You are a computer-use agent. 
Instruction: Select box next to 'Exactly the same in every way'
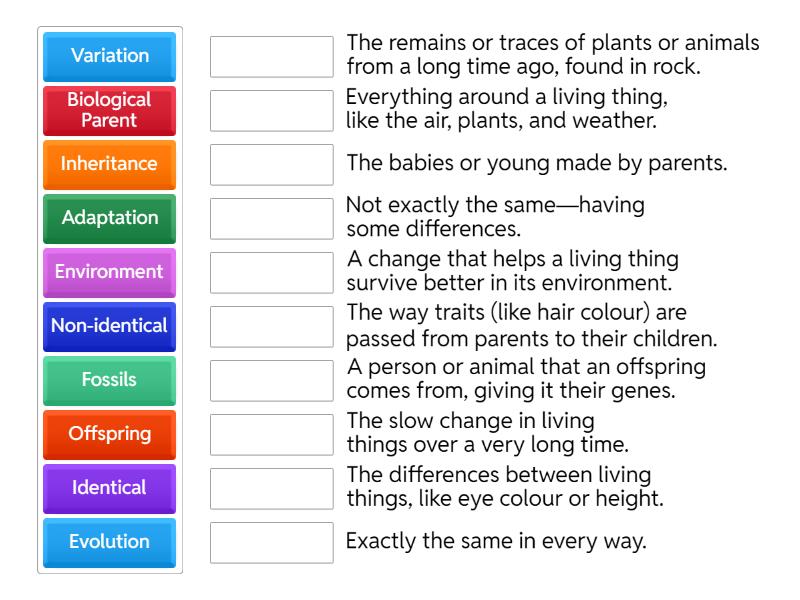(272, 543)
